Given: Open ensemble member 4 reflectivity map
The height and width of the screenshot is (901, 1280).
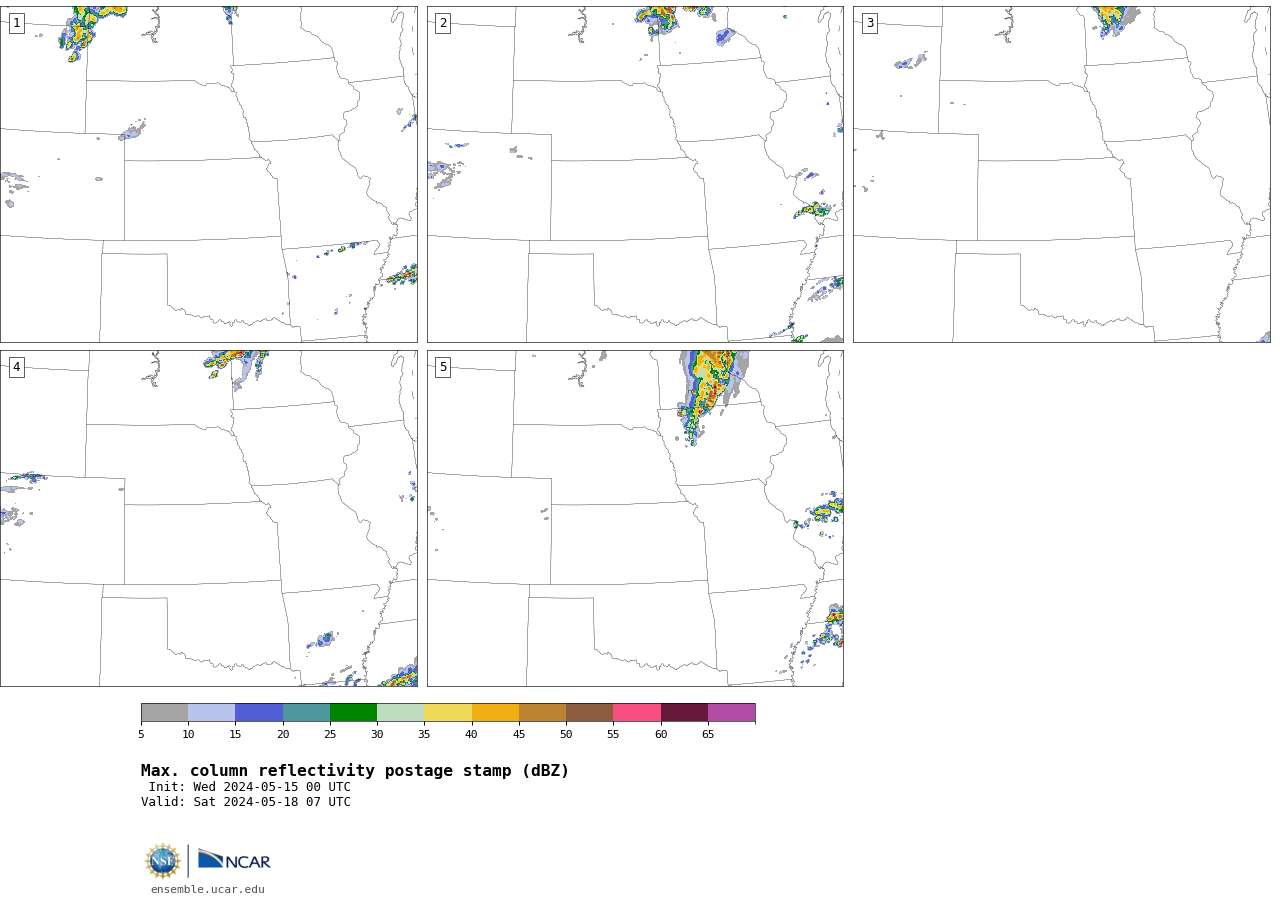Looking at the screenshot, I should (x=209, y=518).
